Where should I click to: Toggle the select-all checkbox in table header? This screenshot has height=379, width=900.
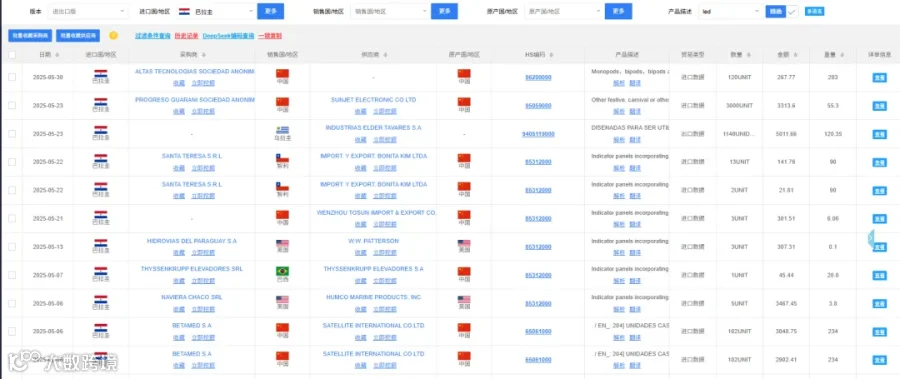click(x=12, y=55)
